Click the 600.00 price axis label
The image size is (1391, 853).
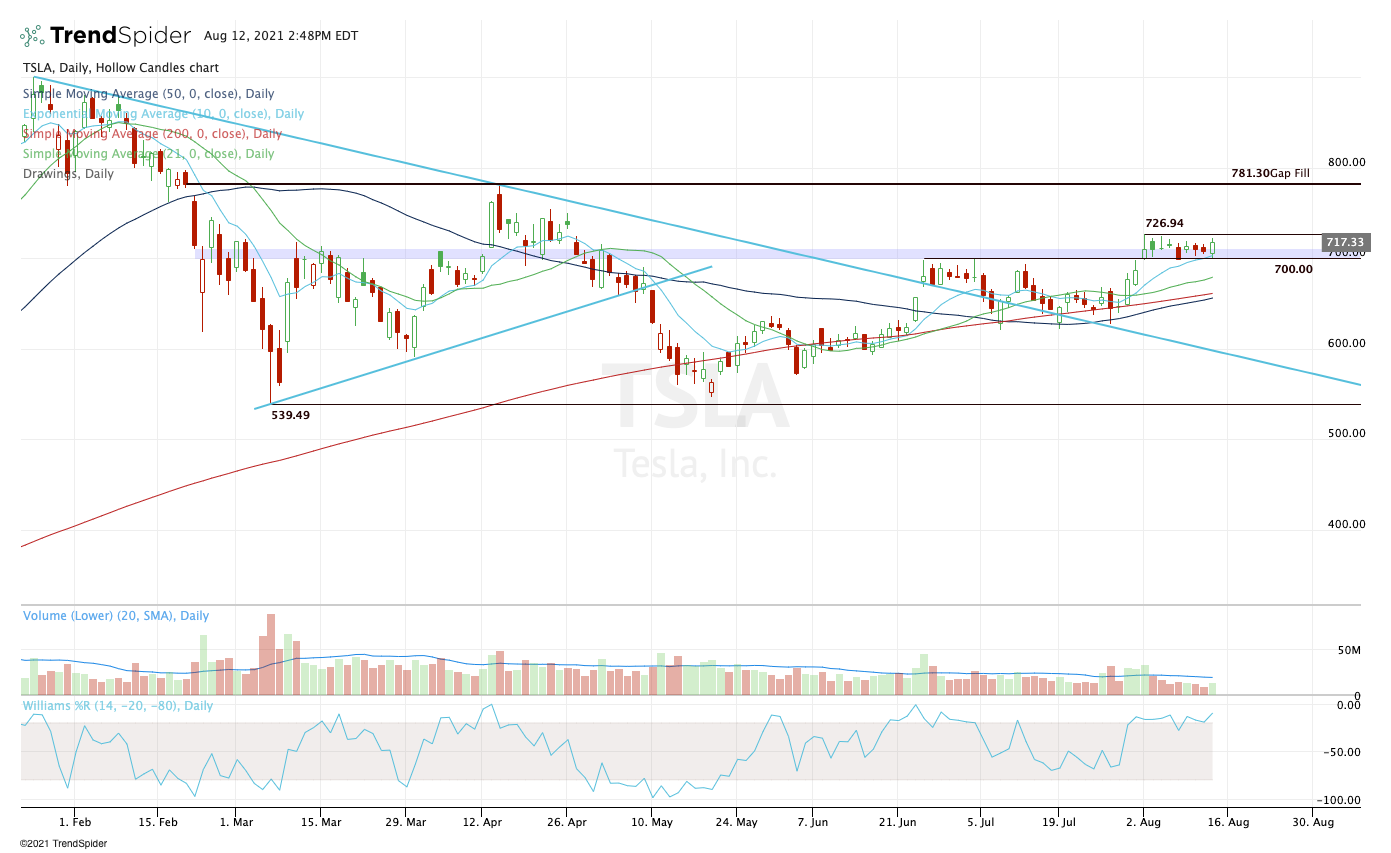[1346, 343]
